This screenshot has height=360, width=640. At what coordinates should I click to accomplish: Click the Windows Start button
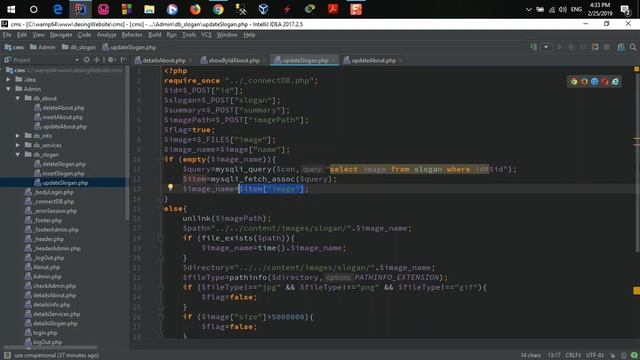pos(11,9)
